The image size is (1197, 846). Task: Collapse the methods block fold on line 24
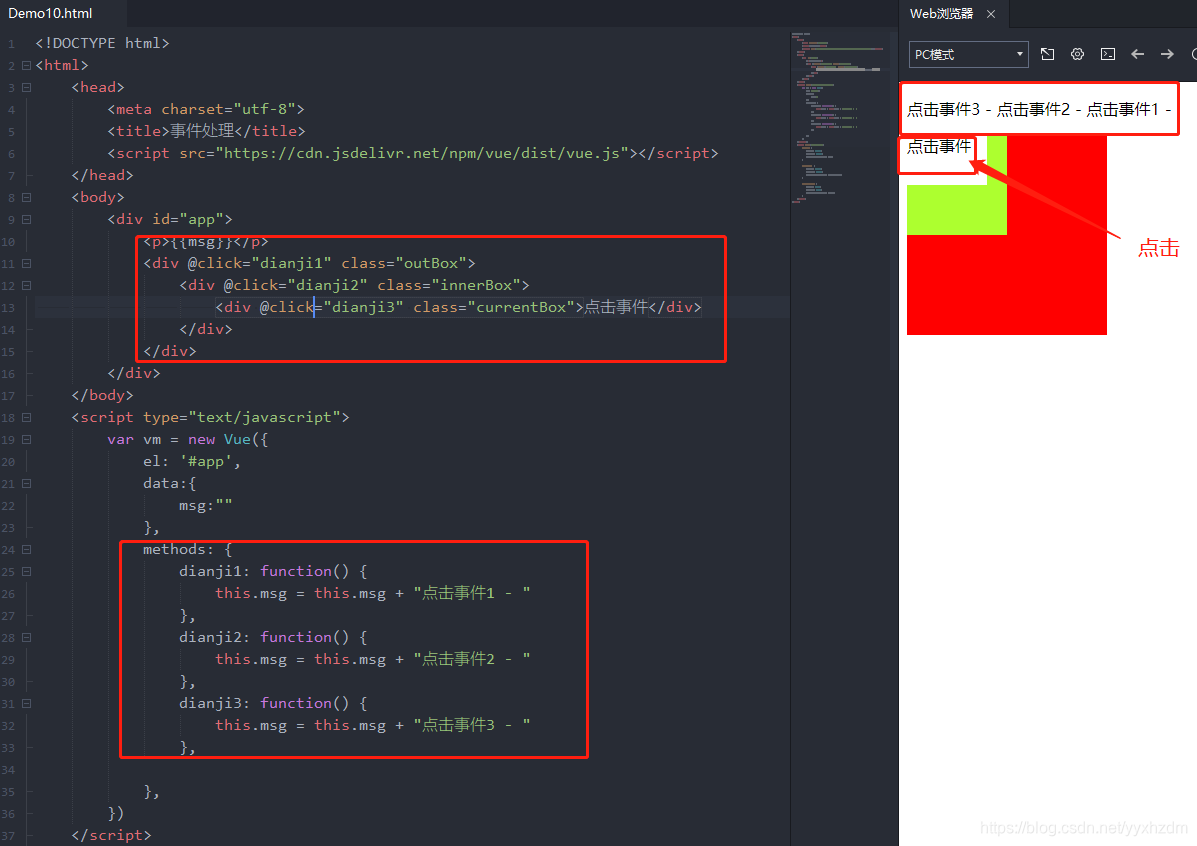[27, 550]
